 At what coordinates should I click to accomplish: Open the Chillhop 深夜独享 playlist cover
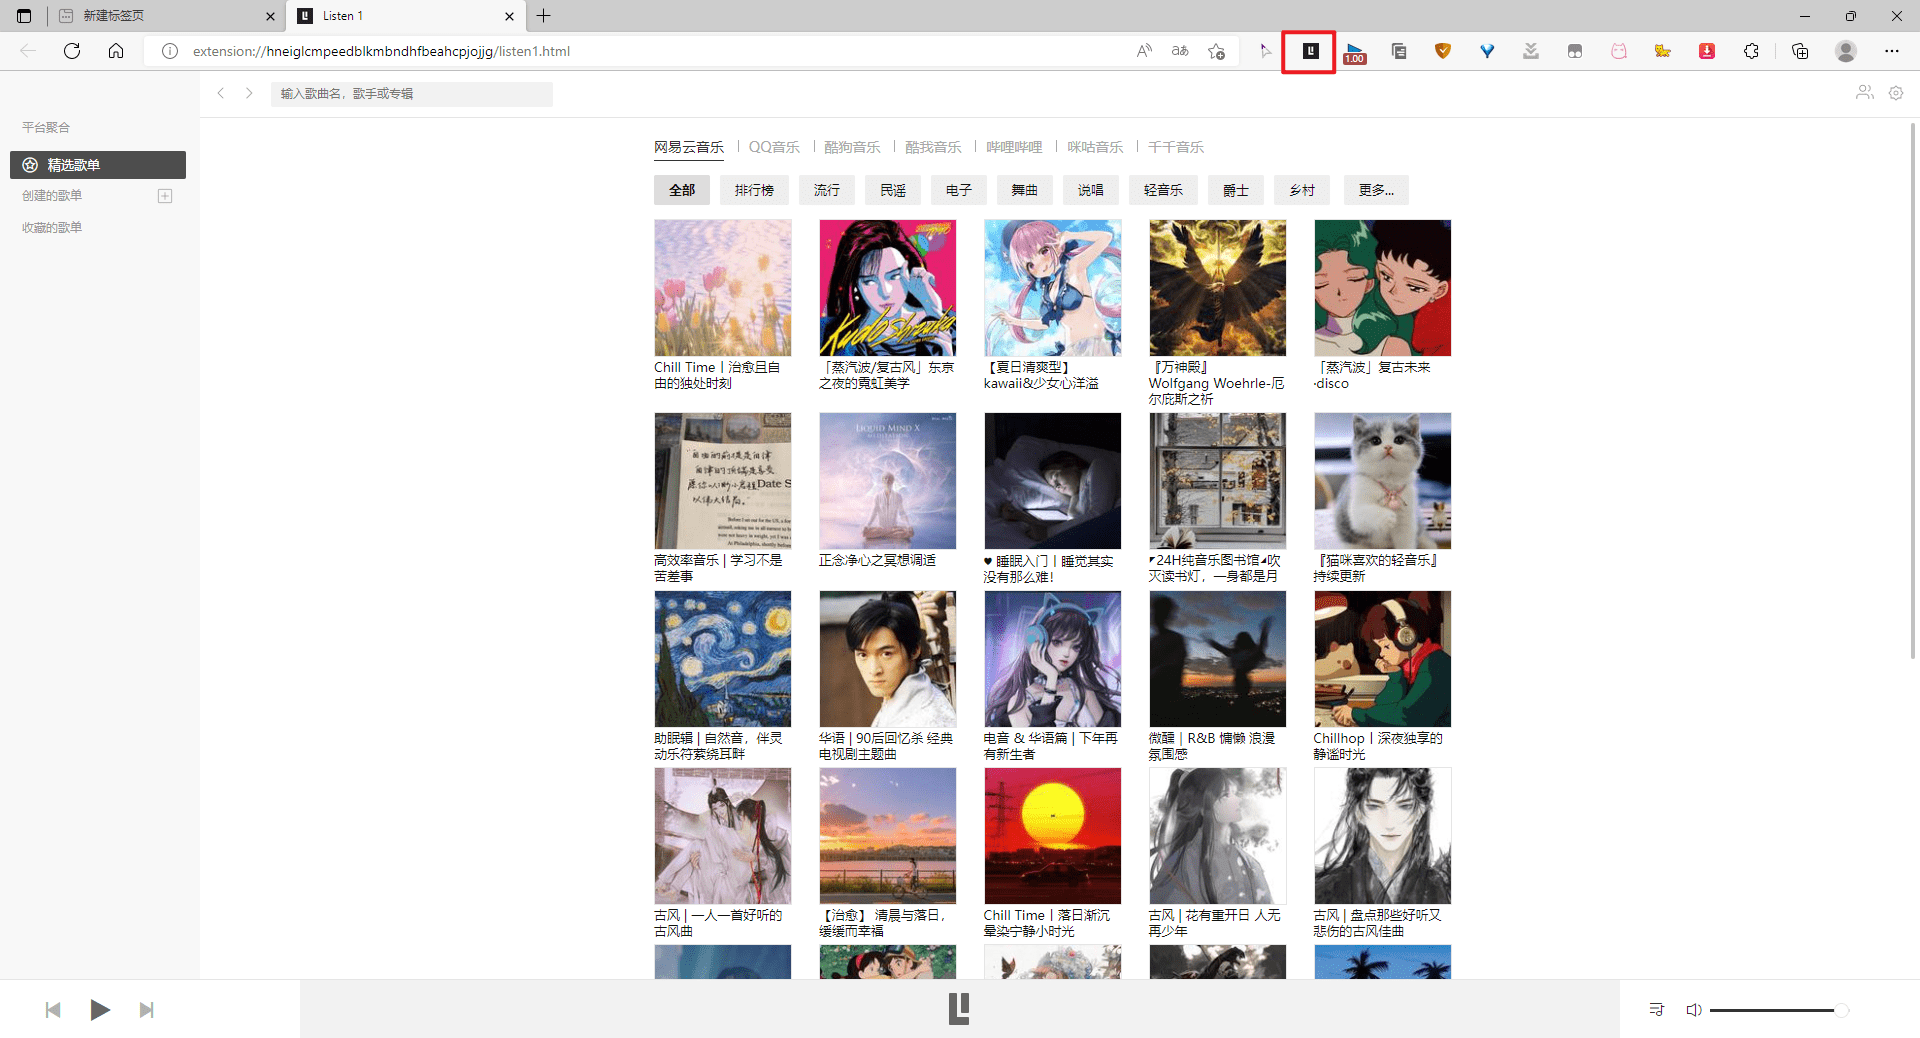pos(1383,659)
